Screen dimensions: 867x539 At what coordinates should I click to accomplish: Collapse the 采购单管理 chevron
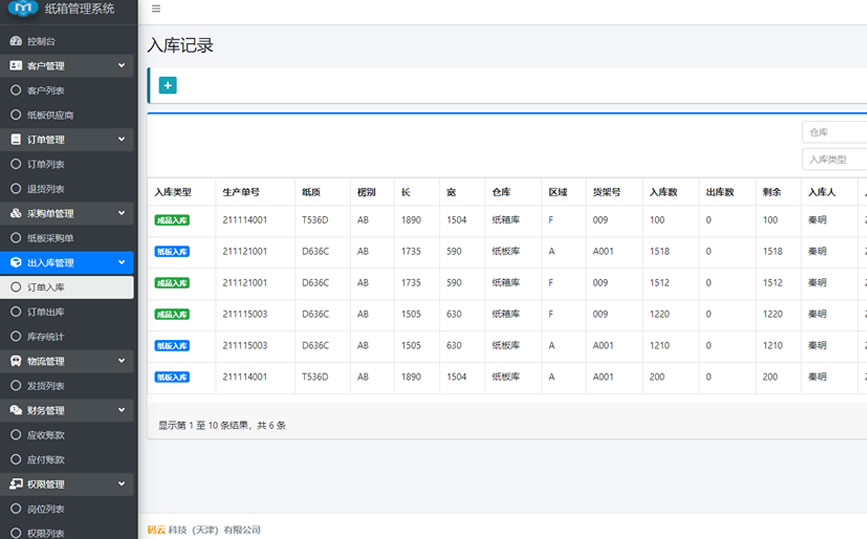(x=121, y=213)
